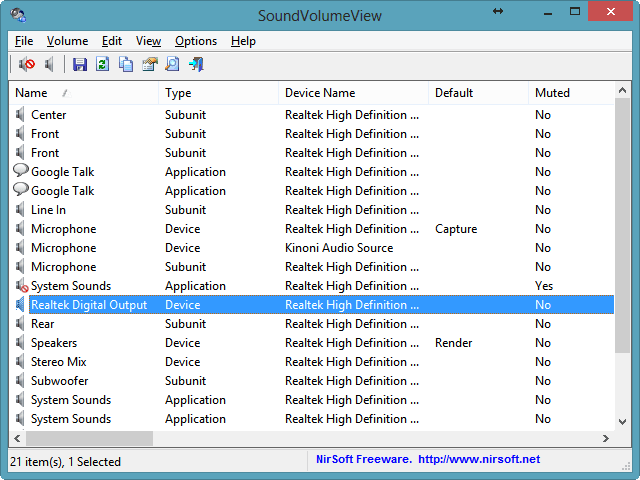The image size is (640, 480).
Task: Click the Save Selected Items floppy icon
Action: [x=80, y=64]
